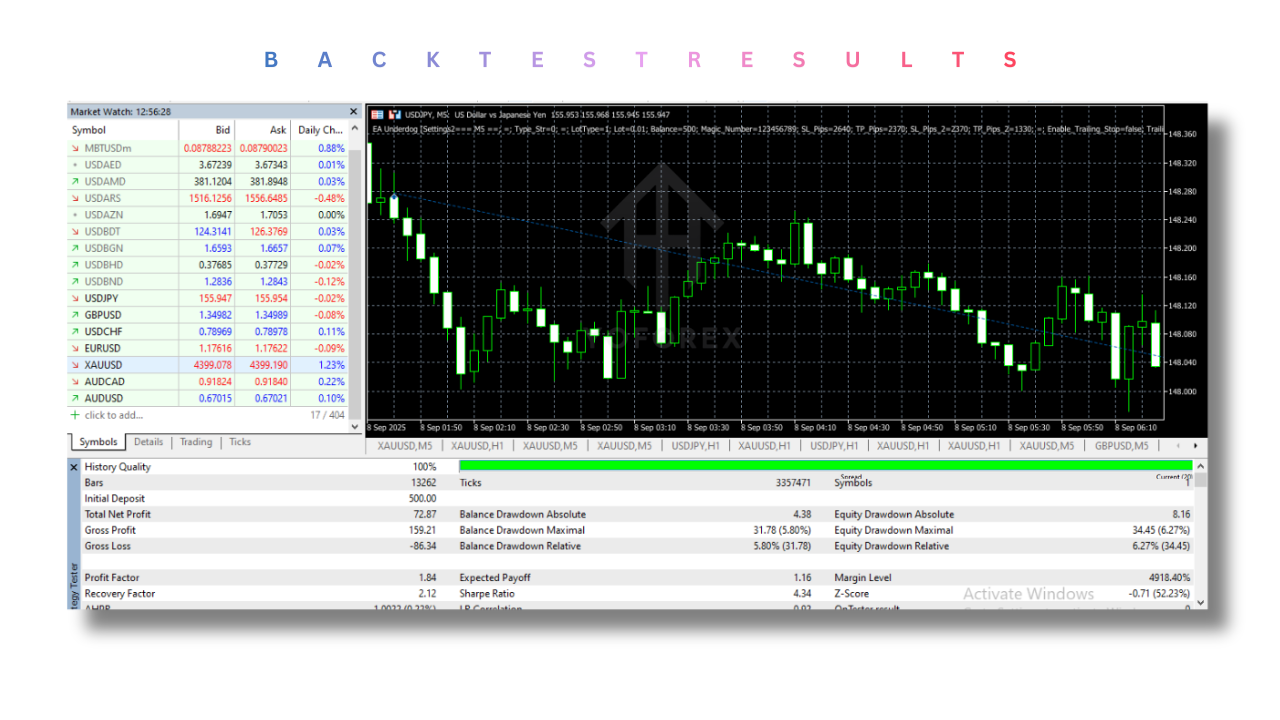View the Ticks tab
The image size is (1280, 720).
click(239, 441)
